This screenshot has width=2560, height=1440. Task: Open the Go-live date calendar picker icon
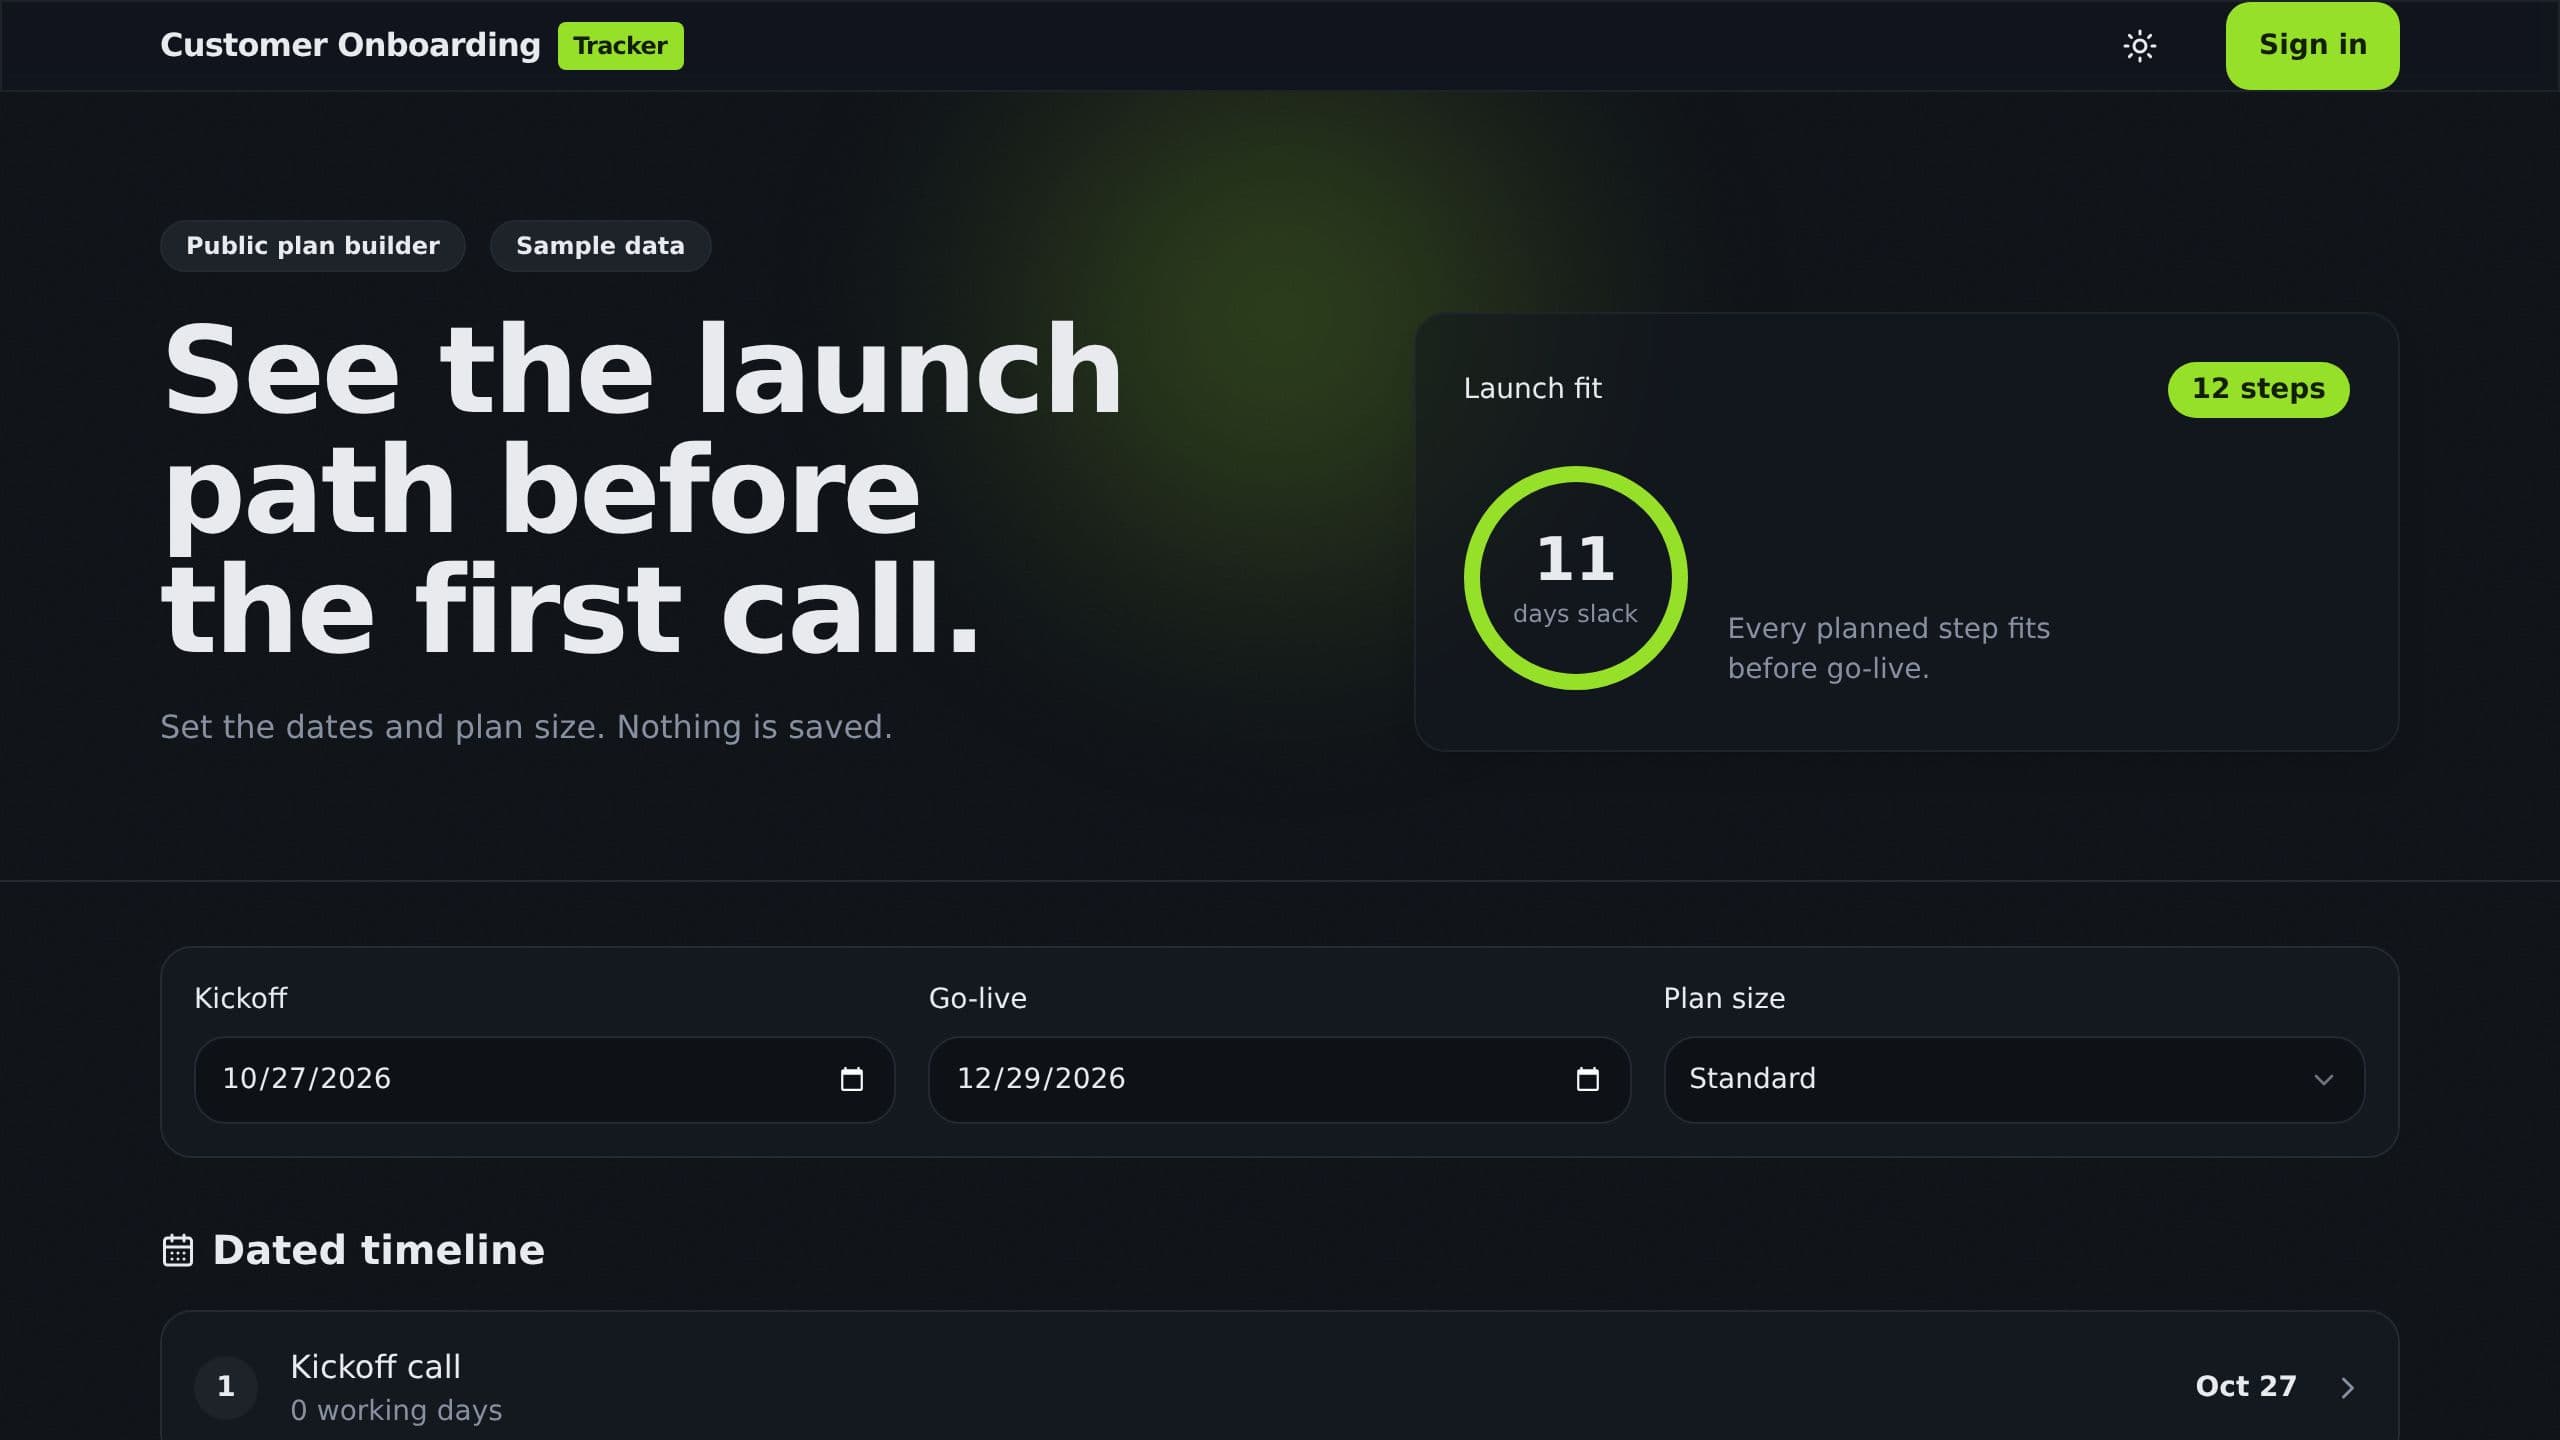(1587, 1080)
